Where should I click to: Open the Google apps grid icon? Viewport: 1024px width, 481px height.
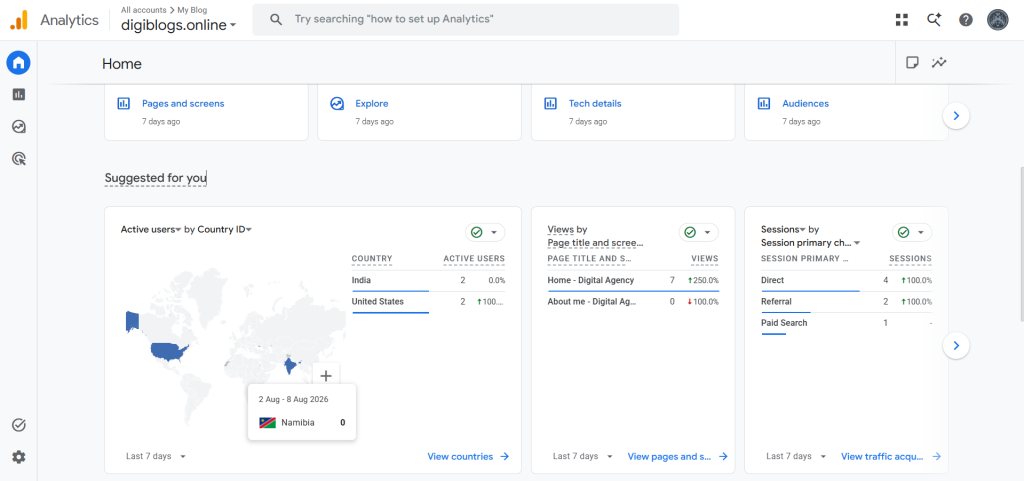click(902, 20)
